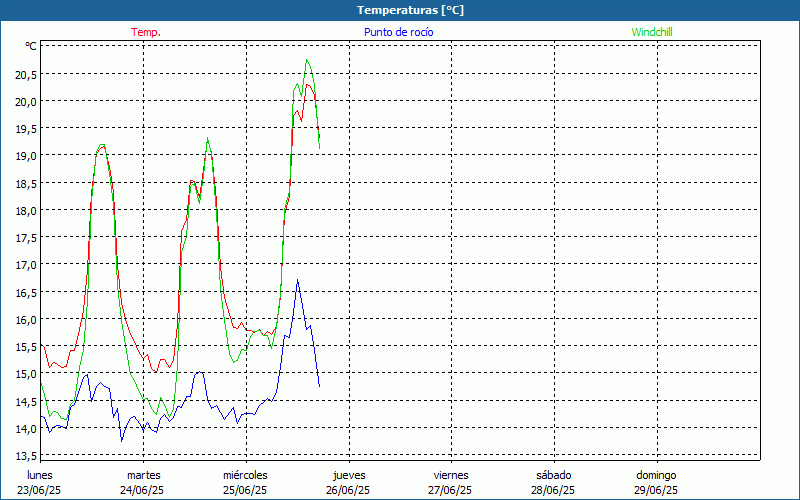Click the 'jueves' day label
The image size is (800, 500).
point(349,476)
